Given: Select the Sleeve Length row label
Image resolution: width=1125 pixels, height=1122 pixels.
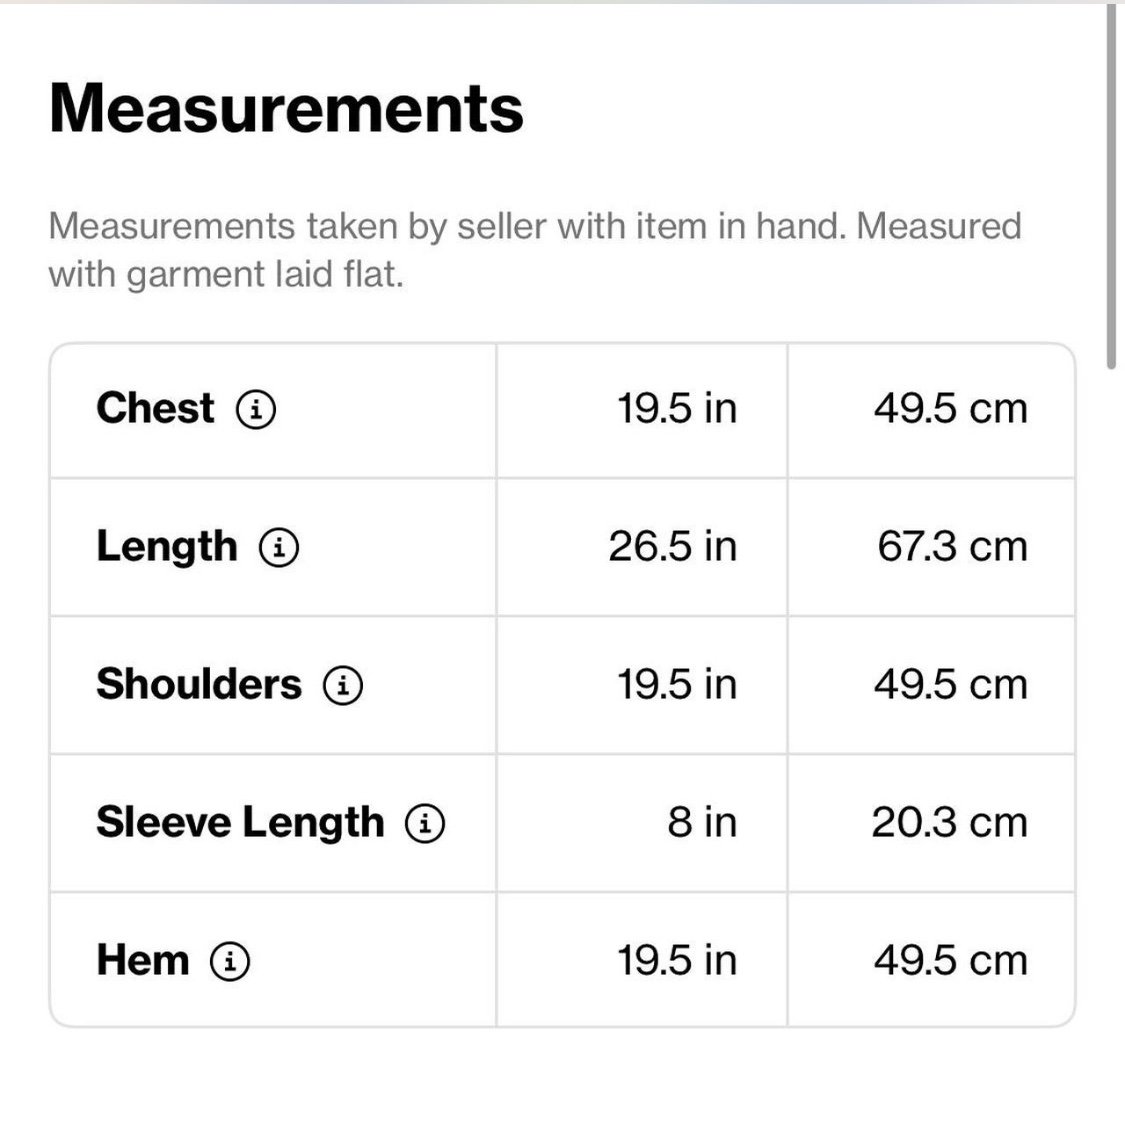Looking at the screenshot, I should (x=240, y=823).
